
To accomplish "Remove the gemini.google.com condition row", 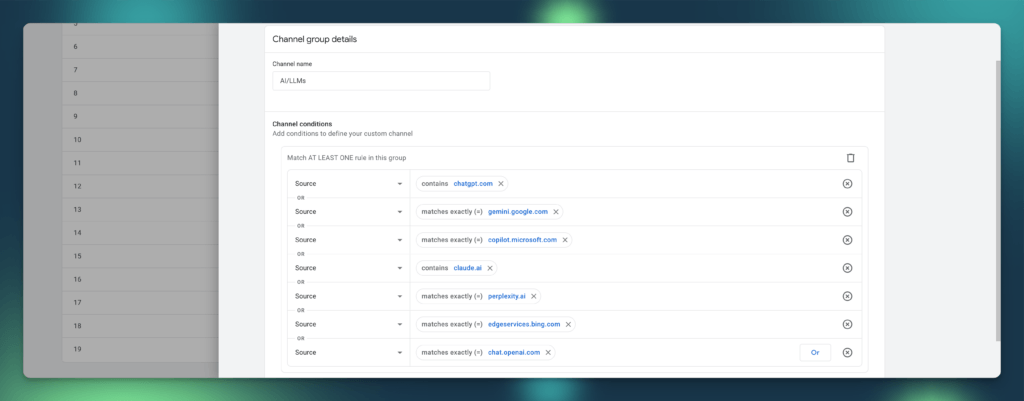I will [847, 212].
